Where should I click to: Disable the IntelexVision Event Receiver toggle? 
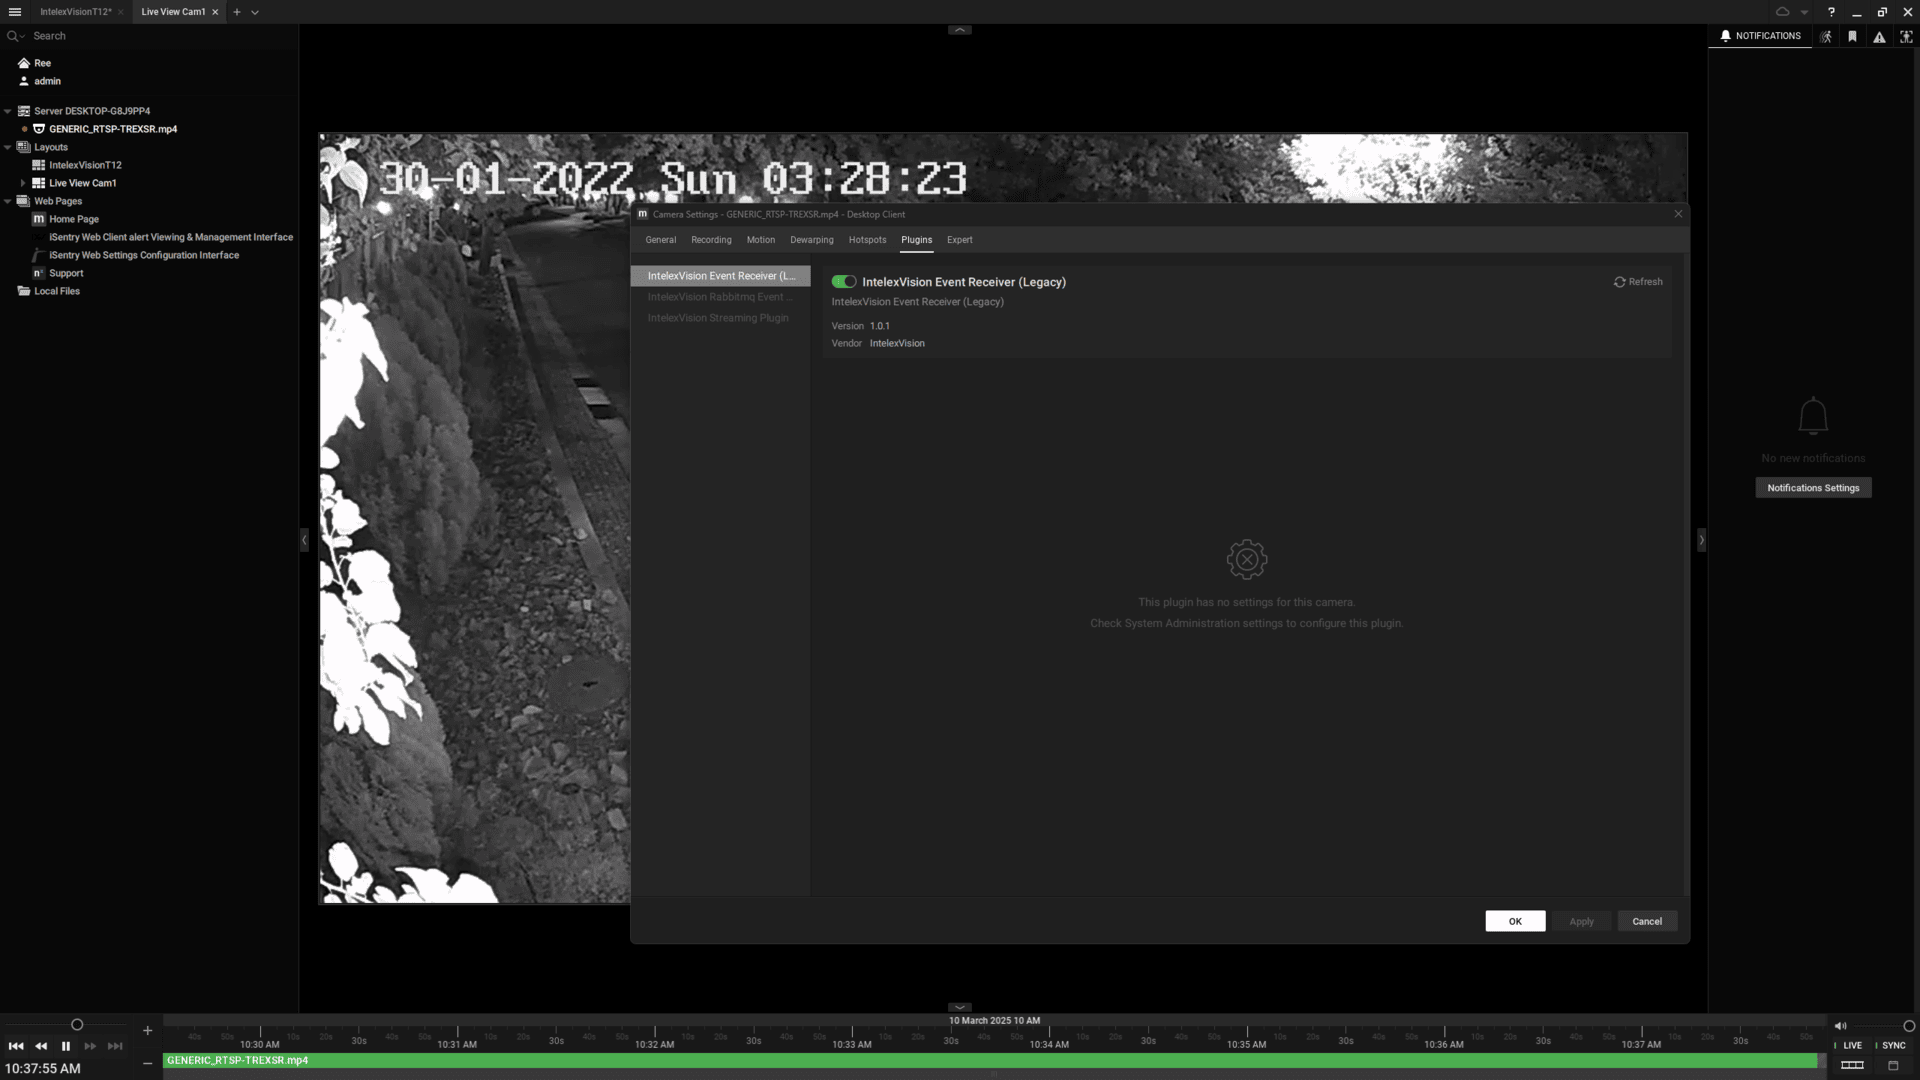tap(844, 282)
